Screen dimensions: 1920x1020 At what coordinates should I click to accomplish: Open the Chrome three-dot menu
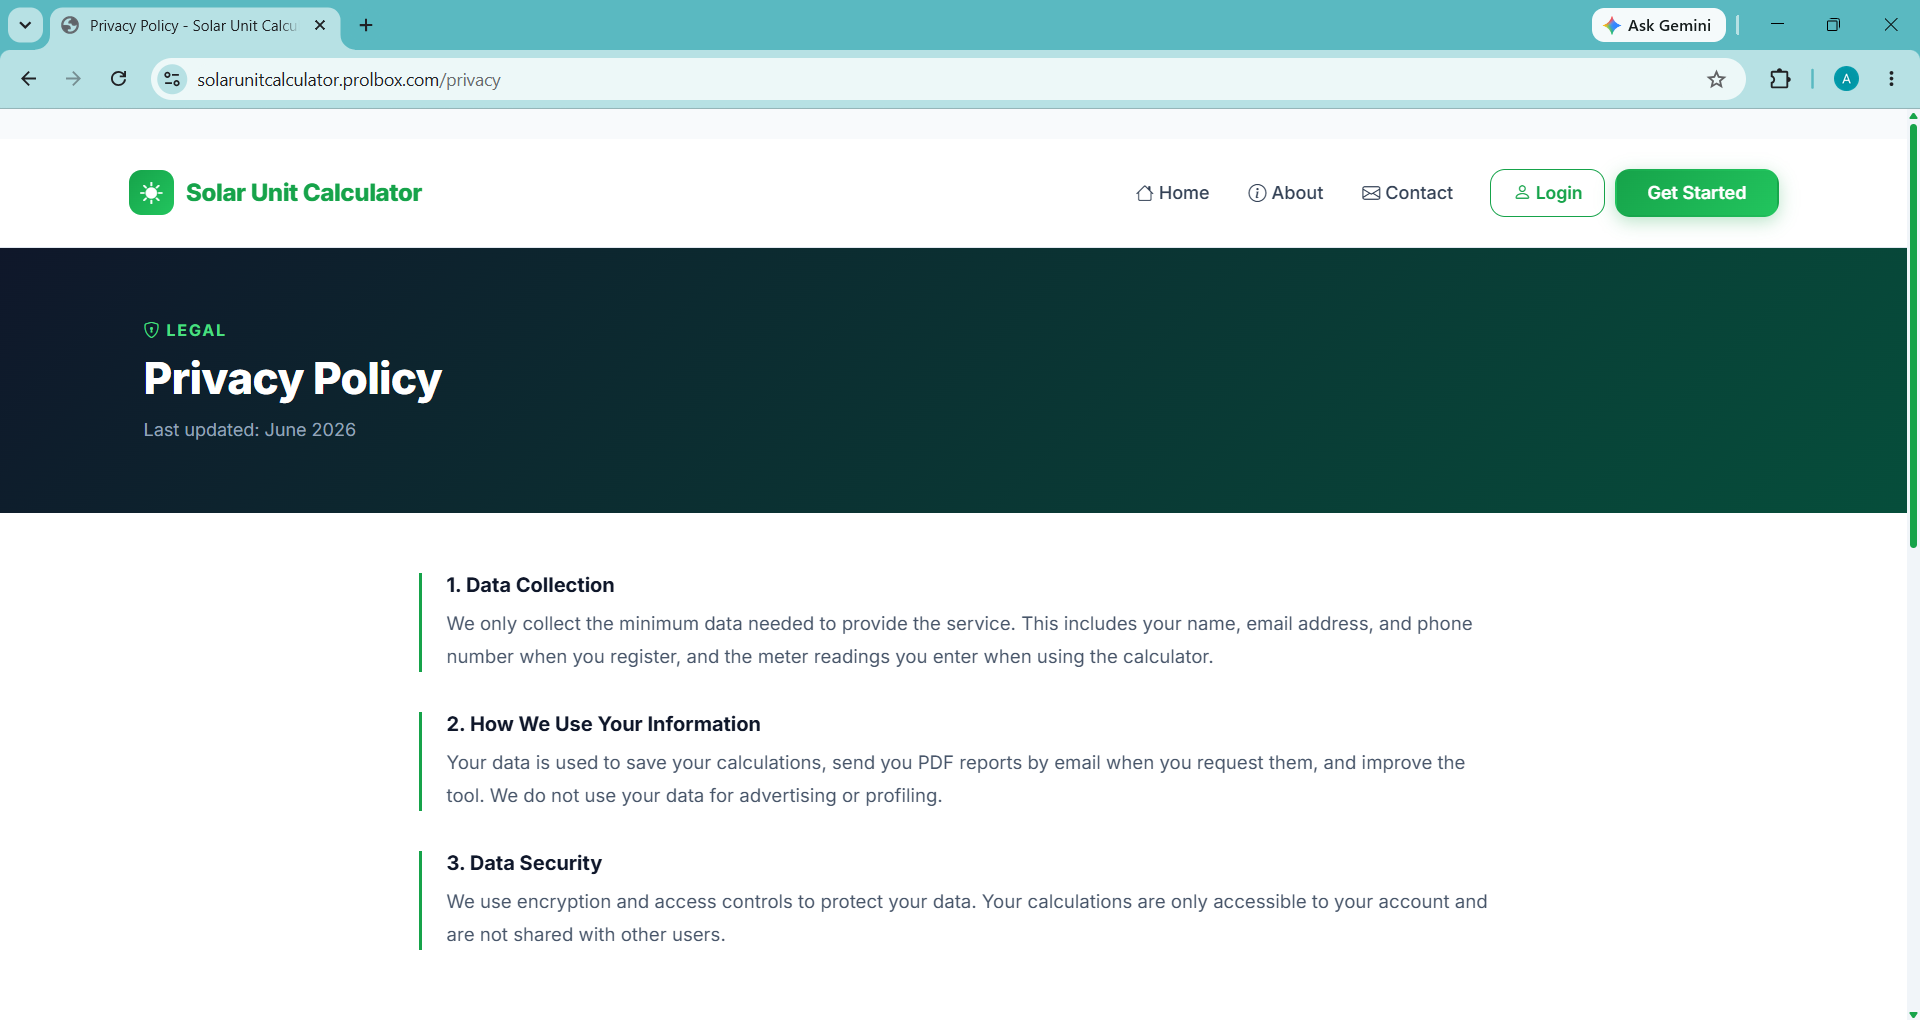(1891, 79)
